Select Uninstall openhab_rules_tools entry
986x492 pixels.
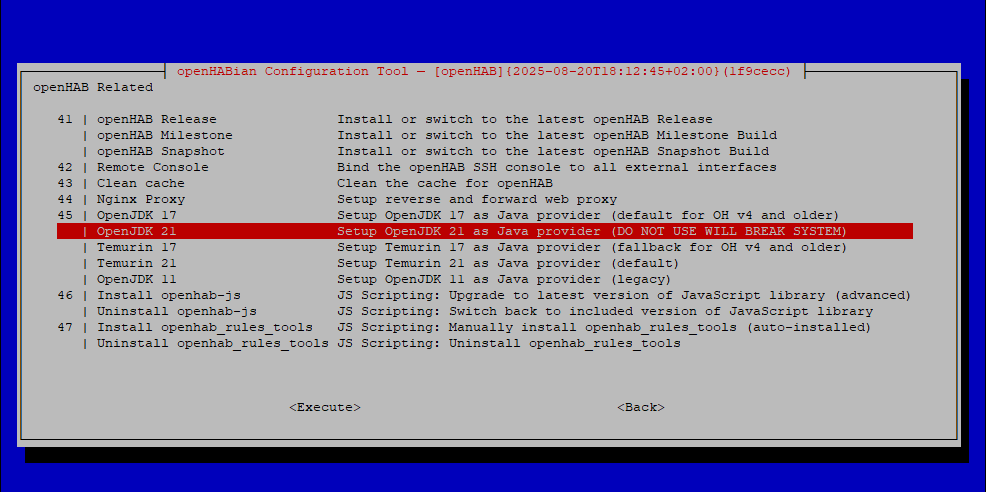click(484, 344)
